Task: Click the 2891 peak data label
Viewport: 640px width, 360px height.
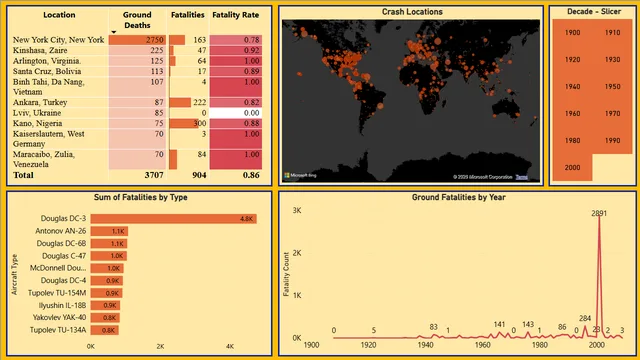Action: pyautogui.click(x=599, y=213)
